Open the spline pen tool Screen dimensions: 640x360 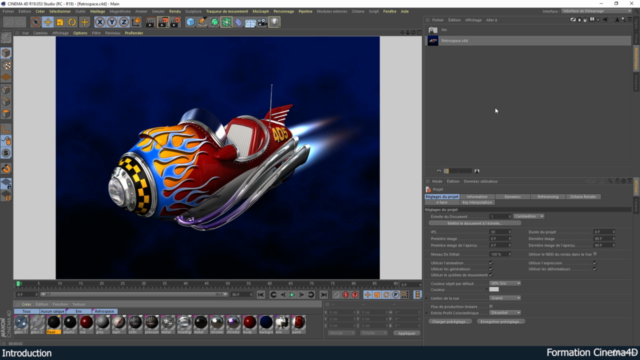pyautogui.click(x=202, y=22)
